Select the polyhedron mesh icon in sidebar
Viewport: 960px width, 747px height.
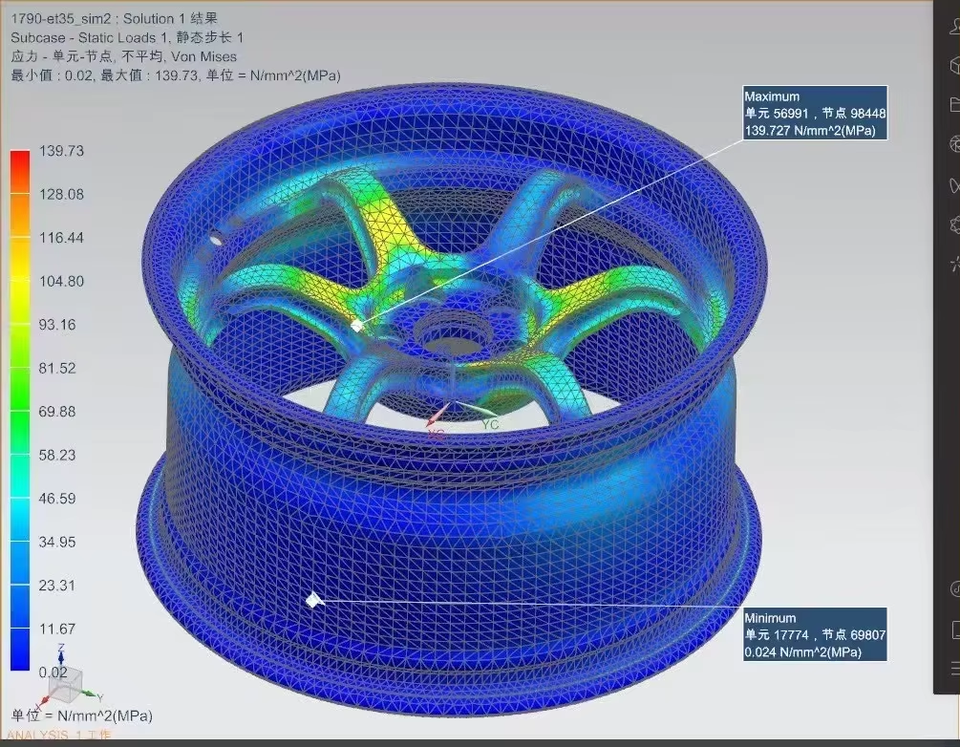[954, 225]
